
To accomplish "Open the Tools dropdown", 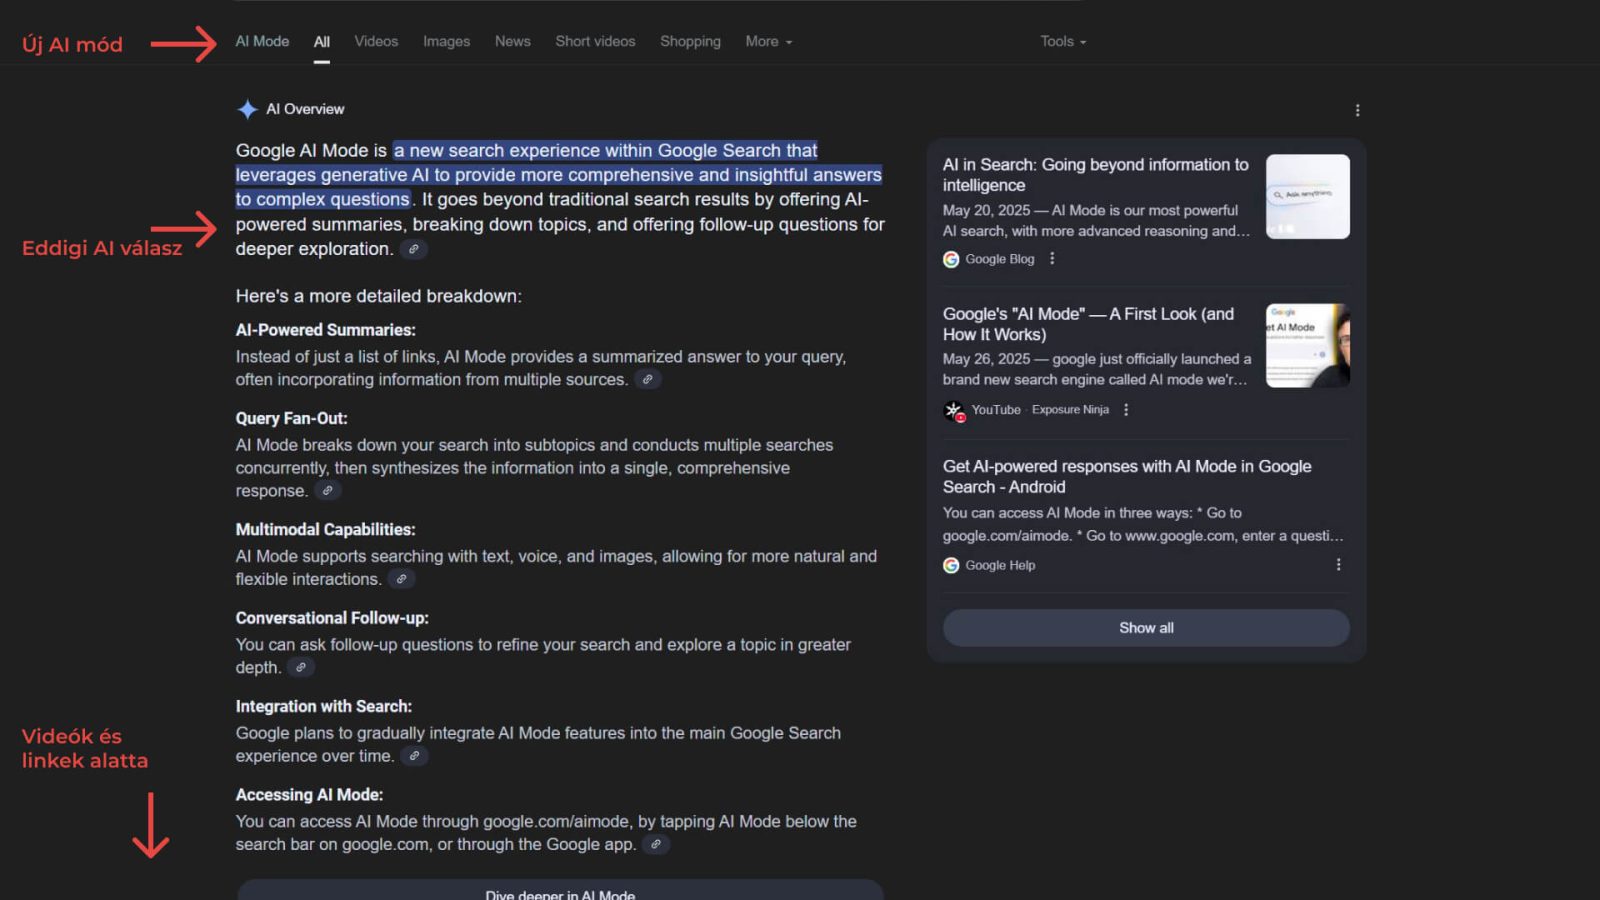I will point(1062,42).
